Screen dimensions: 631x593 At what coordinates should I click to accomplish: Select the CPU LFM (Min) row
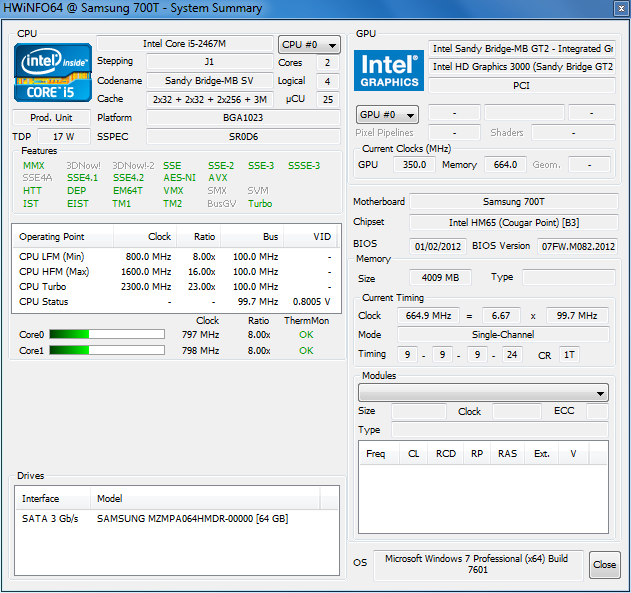tap(176, 257)
